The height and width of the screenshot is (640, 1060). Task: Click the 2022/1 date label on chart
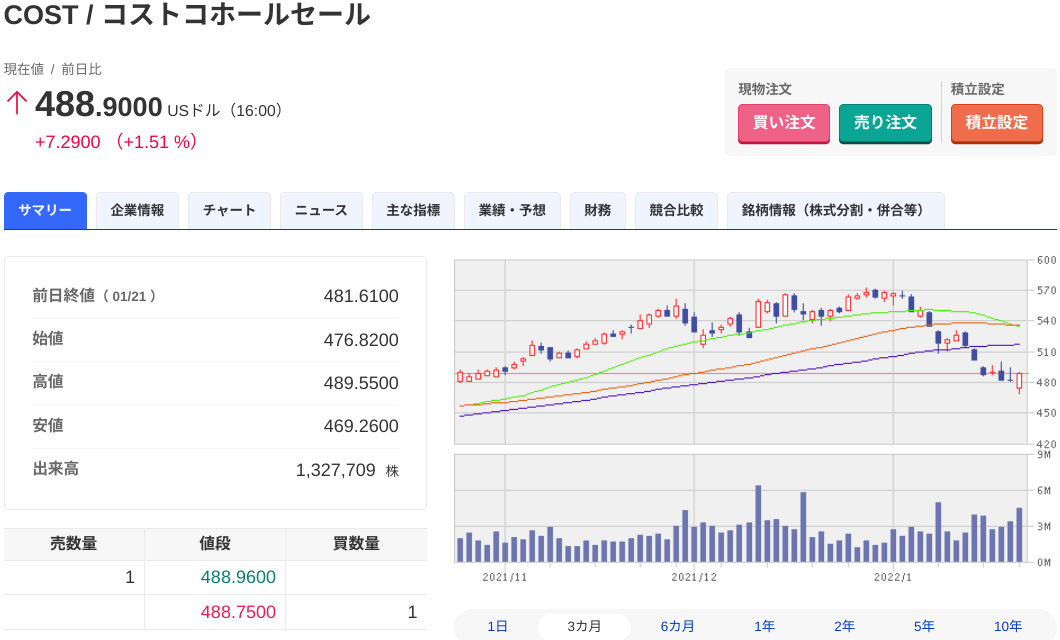892,577
